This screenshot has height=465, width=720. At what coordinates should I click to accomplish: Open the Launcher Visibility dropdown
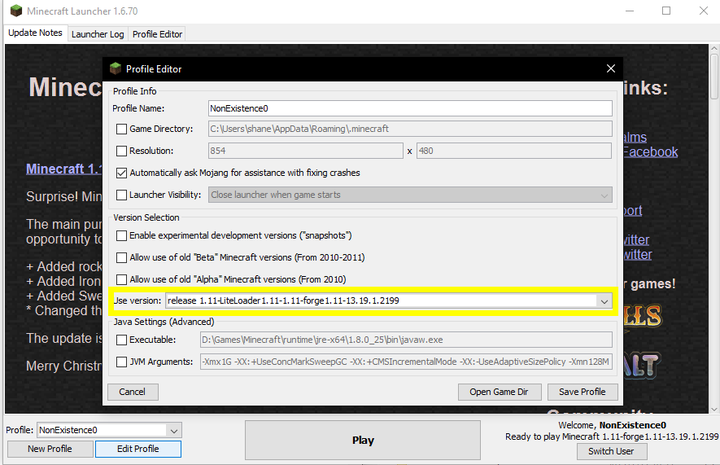604,195
